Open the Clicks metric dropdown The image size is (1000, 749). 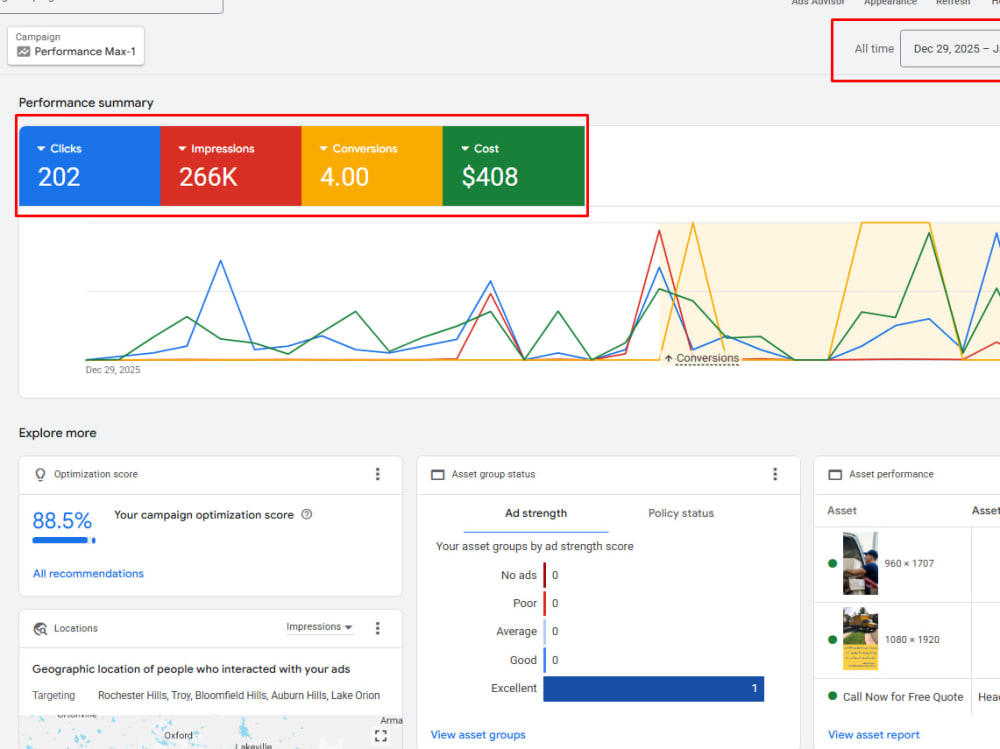[59, 149]
